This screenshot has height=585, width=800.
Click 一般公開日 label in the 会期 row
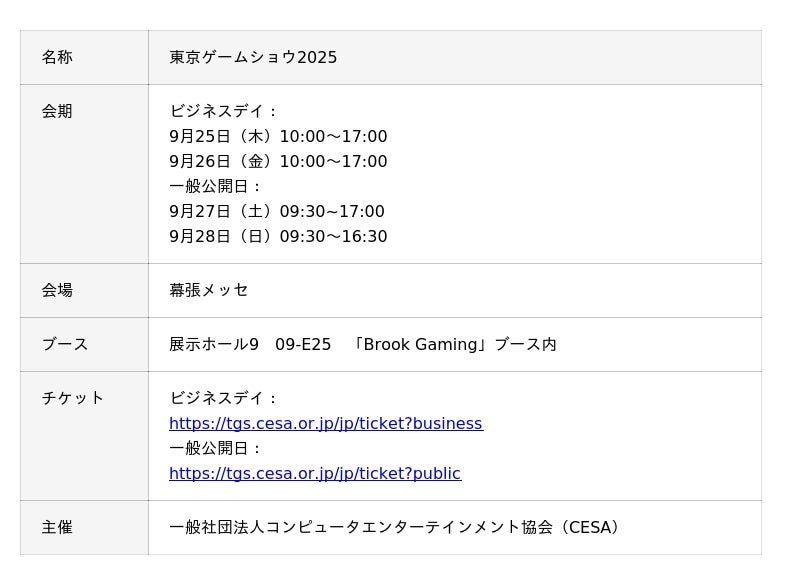[x=215, y=186]
